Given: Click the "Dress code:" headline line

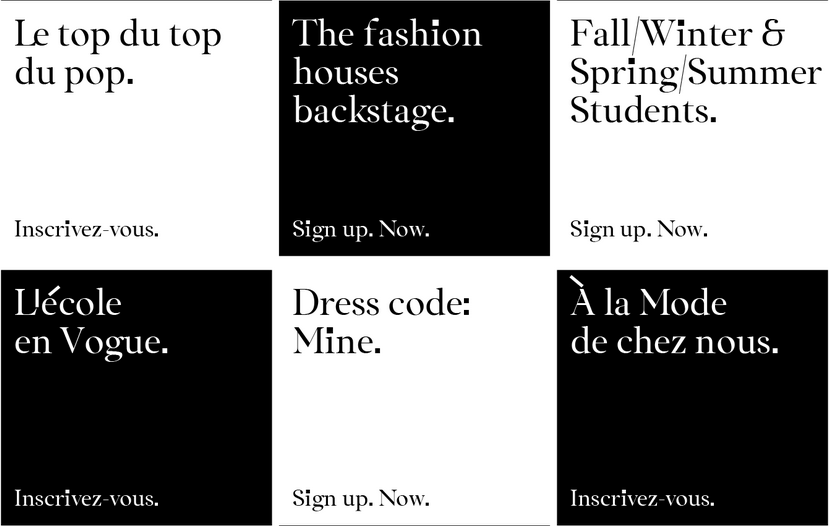Looking at the screenshot, I should tap(381, 303).
